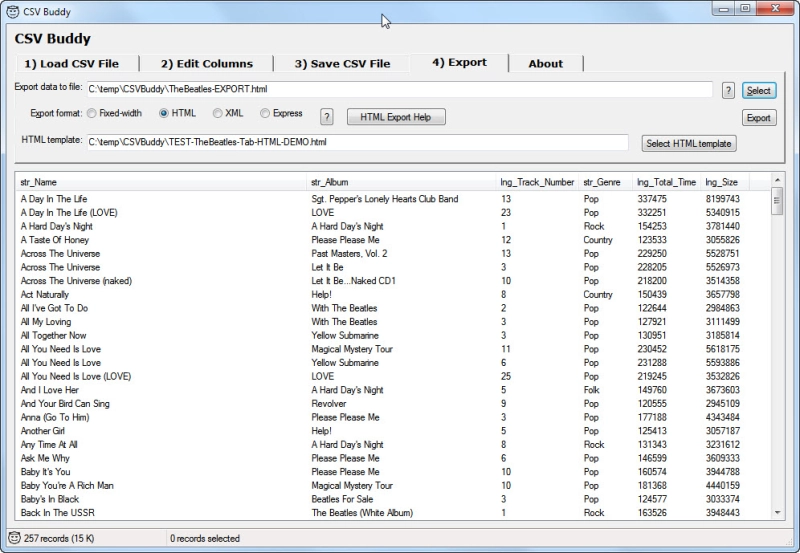The height and width of the screenshot is (553, 800).
Task: Click the size value 8199743
Action: tap(722, 199)
